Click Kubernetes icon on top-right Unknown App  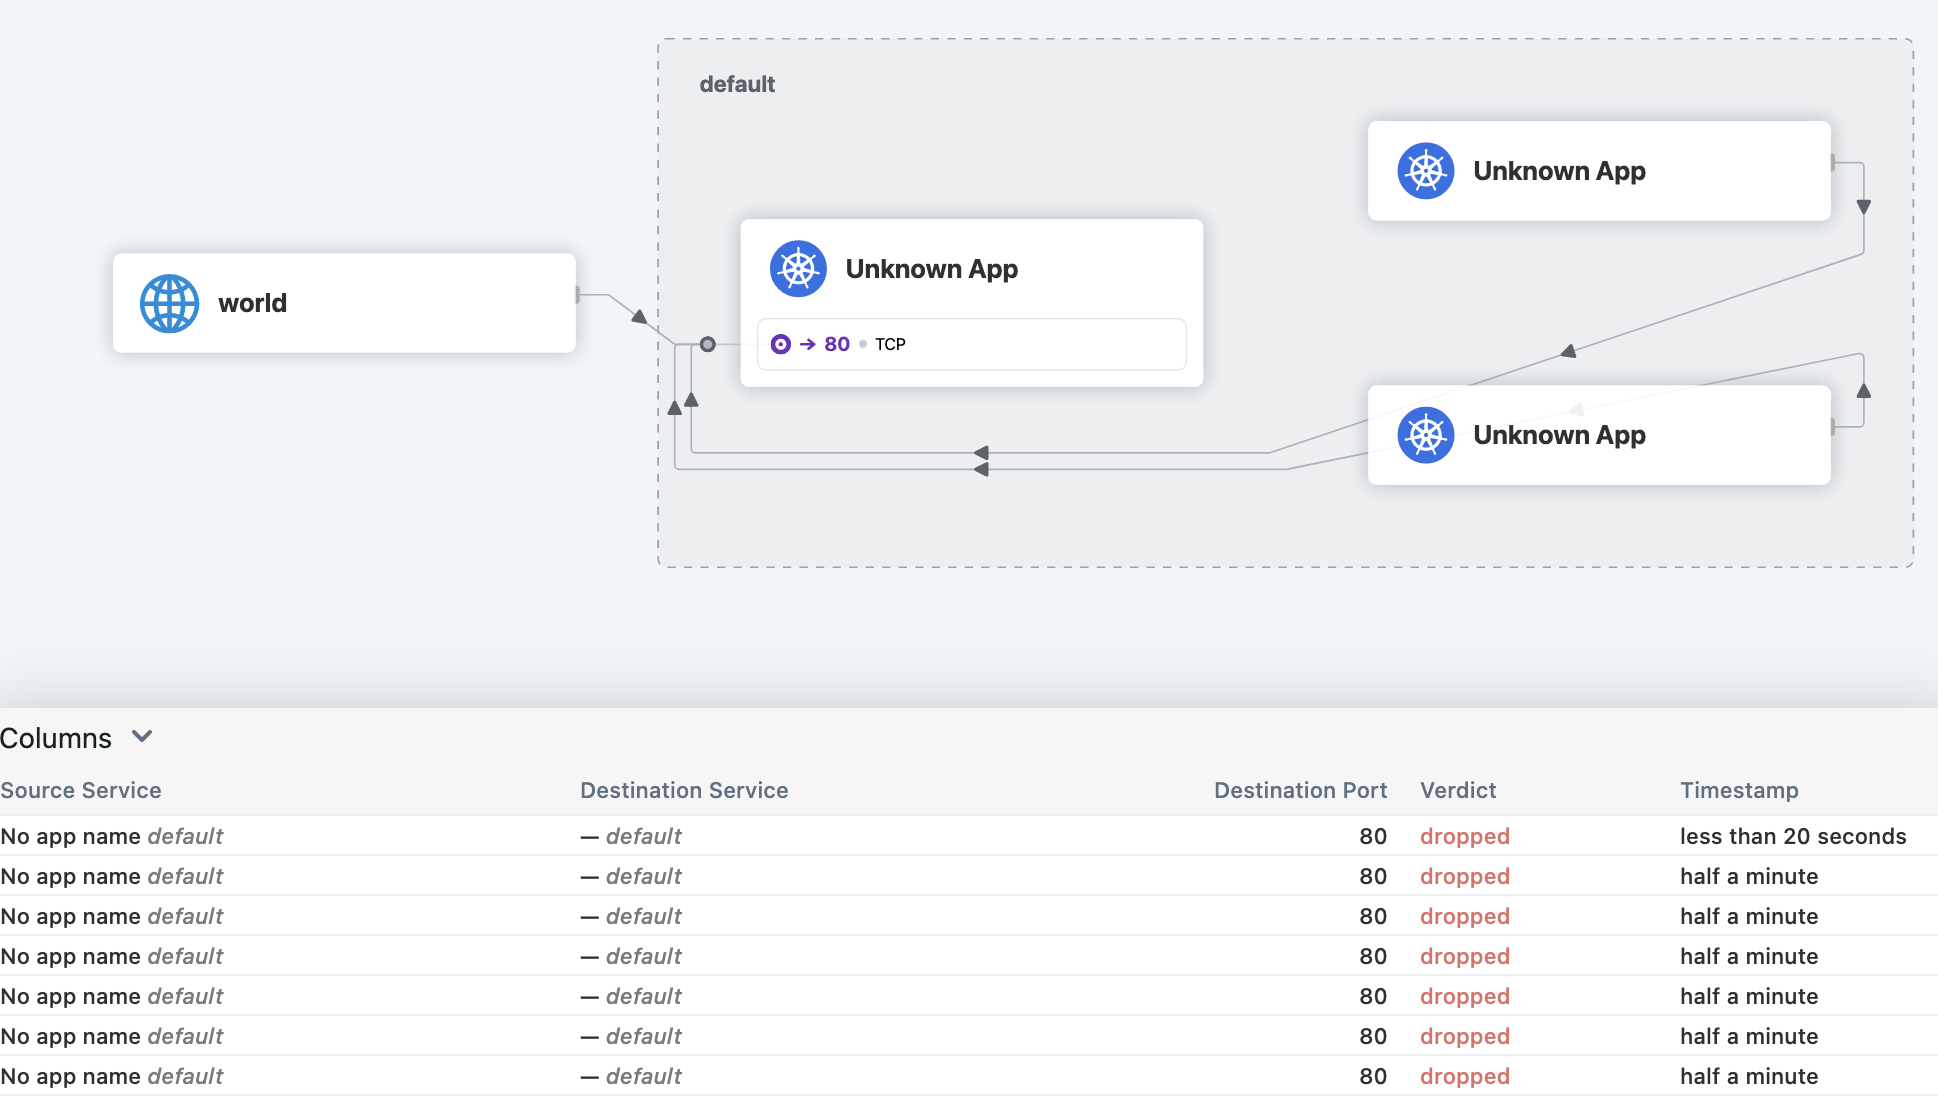(1425, 171)
